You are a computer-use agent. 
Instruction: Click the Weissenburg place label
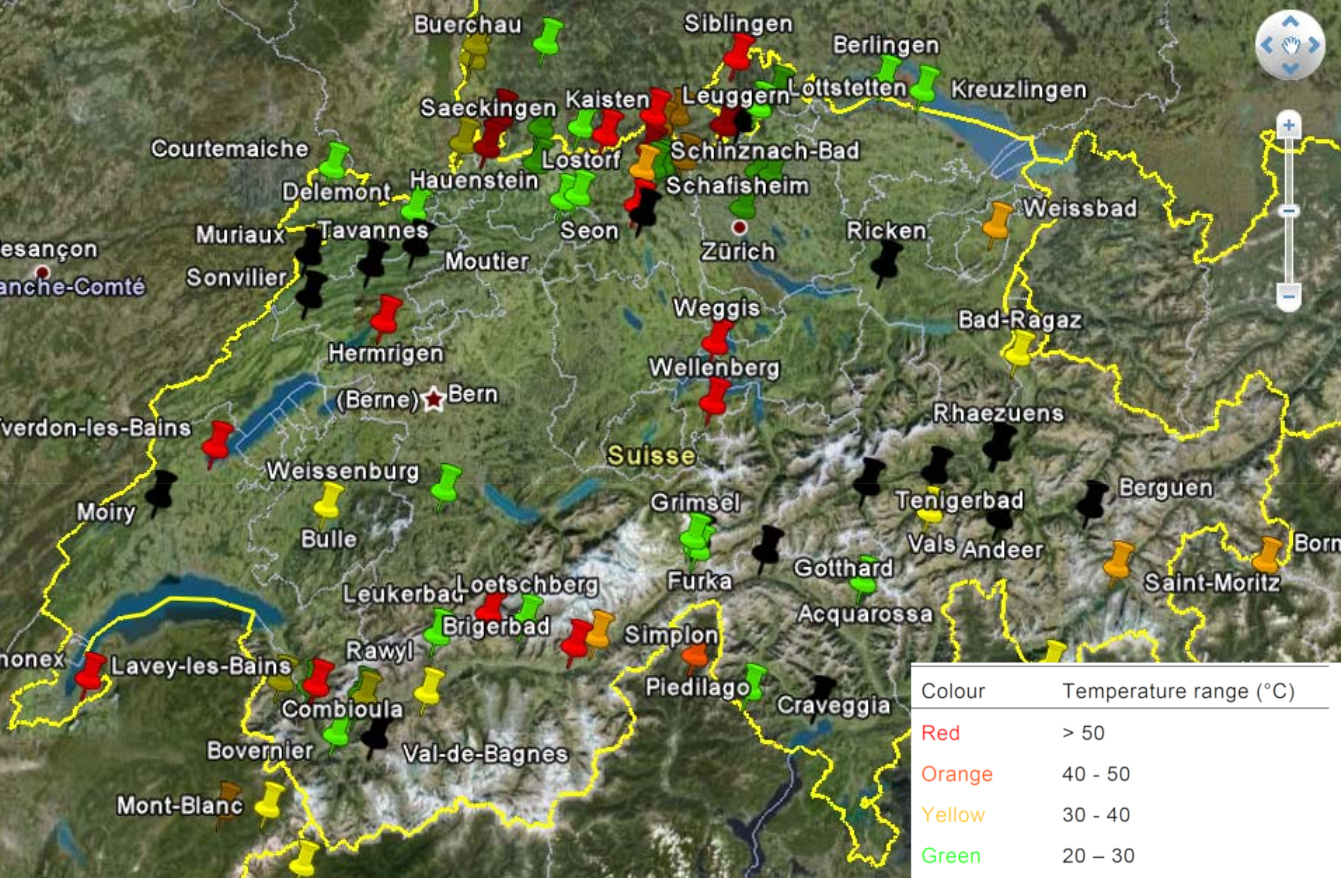(342, 471)
